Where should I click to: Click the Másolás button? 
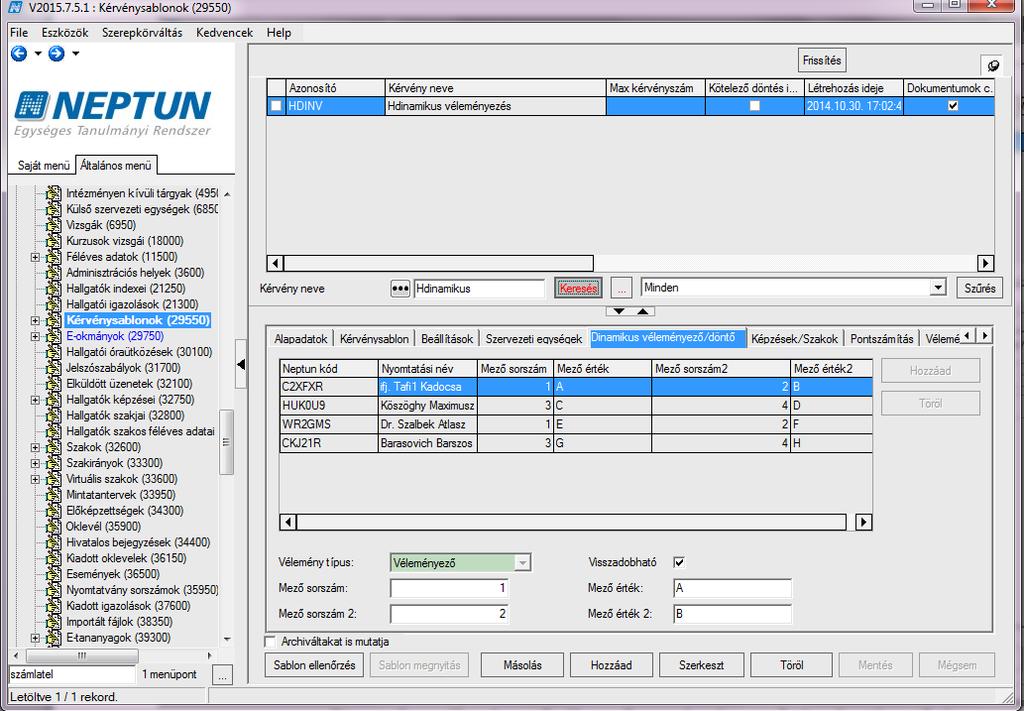[522, 665]
